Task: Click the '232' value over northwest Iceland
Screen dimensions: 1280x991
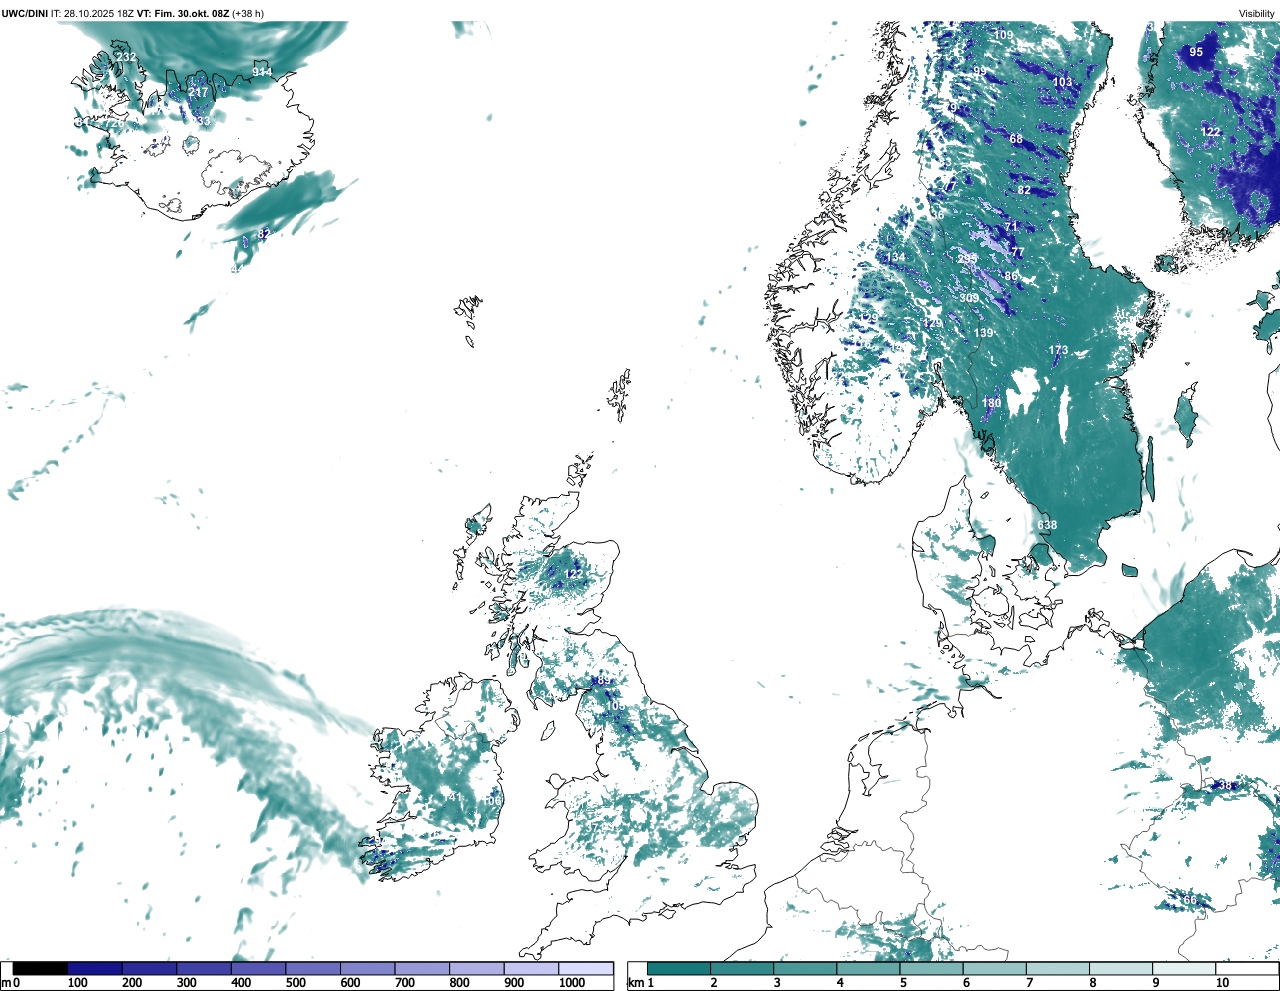Action: click(126, 57)
